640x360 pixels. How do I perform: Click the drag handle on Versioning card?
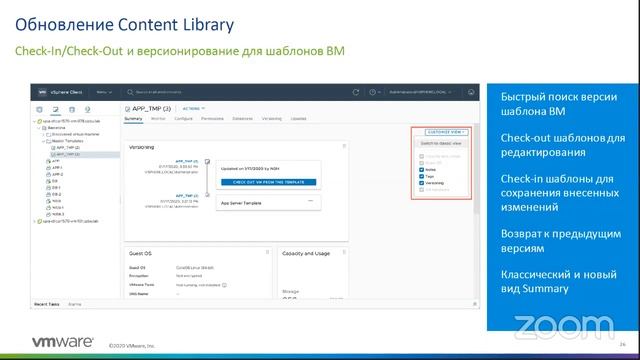pos(344,146)
